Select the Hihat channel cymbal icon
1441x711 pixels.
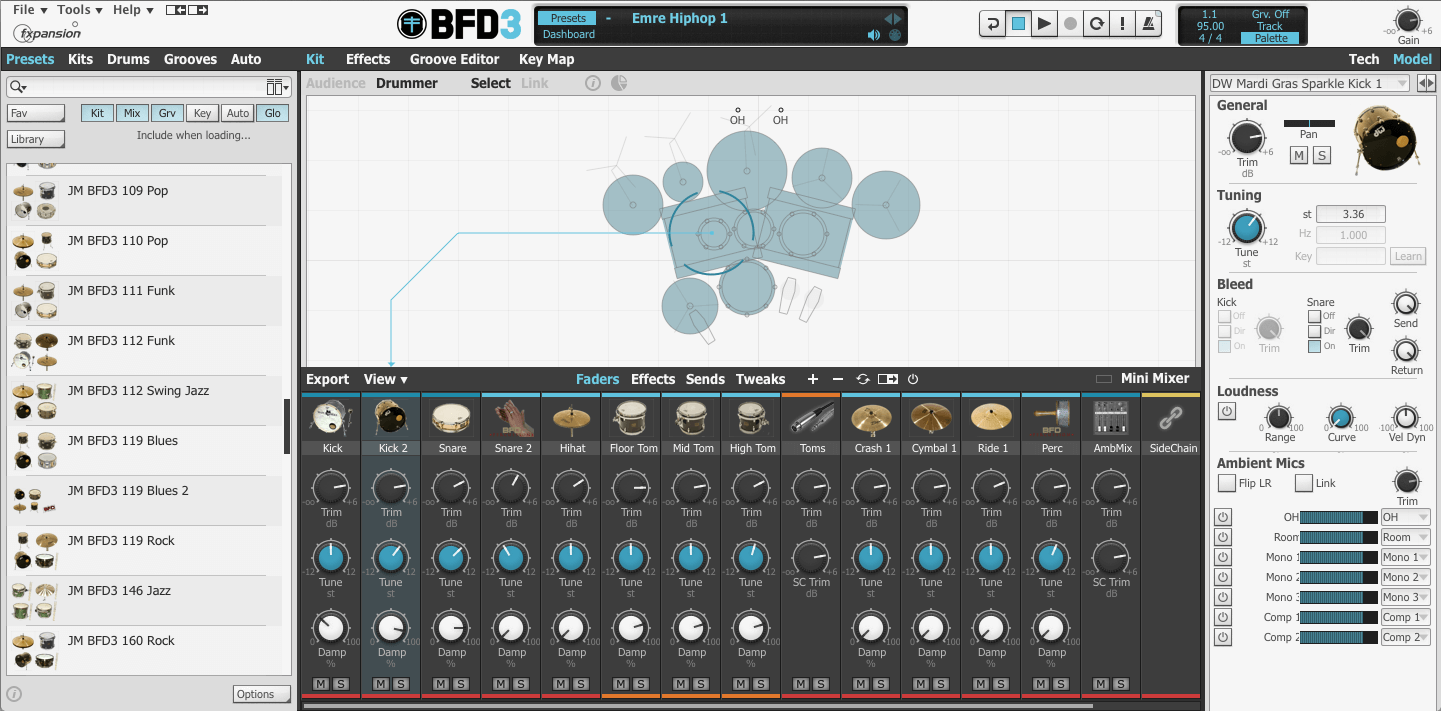[571, 416]
